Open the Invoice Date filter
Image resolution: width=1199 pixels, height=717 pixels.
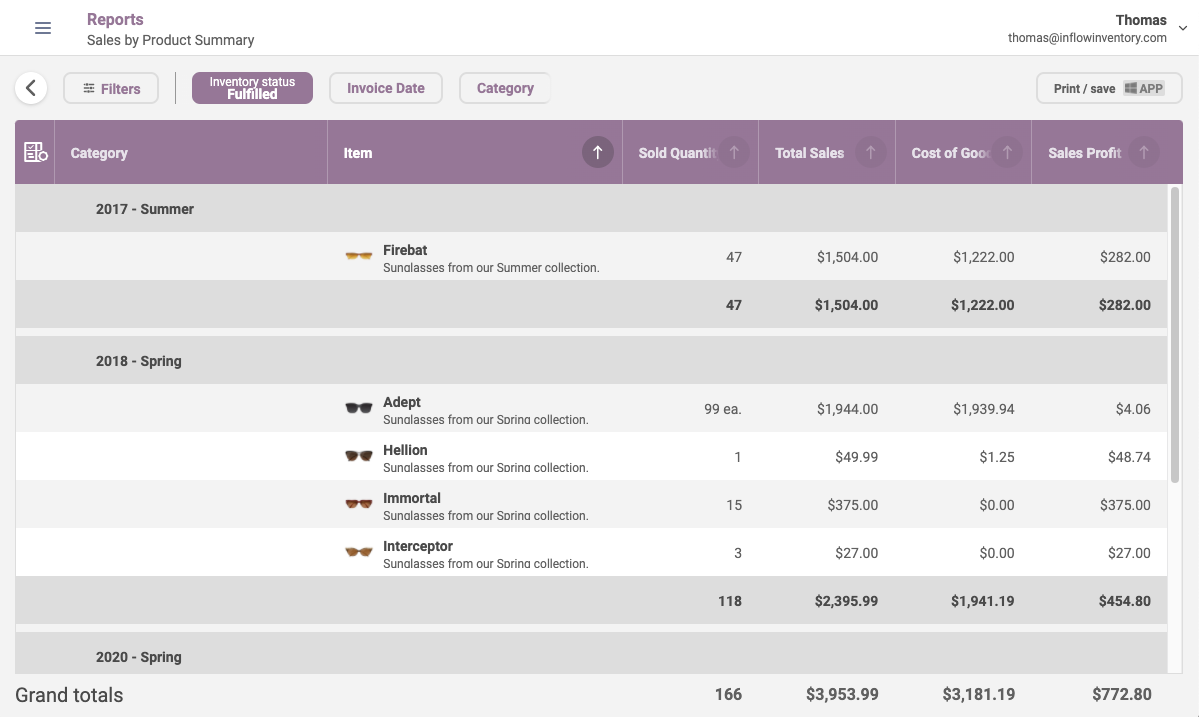click(386, 88)
